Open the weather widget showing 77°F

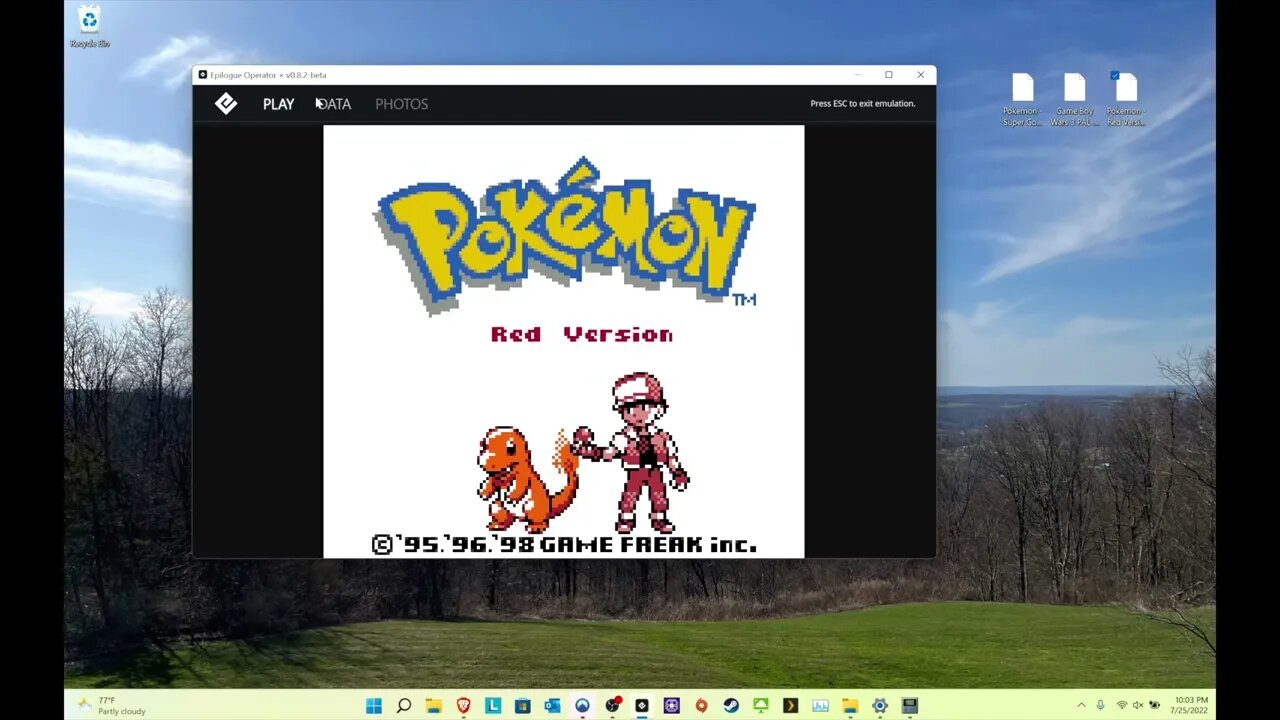click(111, 706)
